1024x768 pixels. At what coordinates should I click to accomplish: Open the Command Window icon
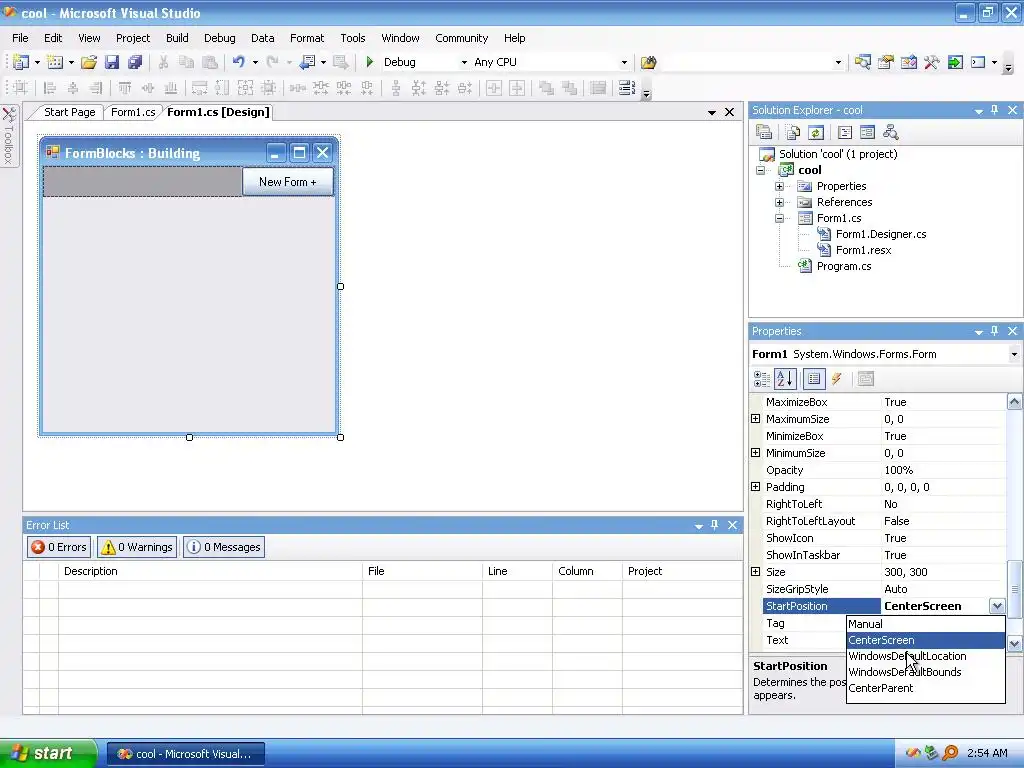click(978, 62)
